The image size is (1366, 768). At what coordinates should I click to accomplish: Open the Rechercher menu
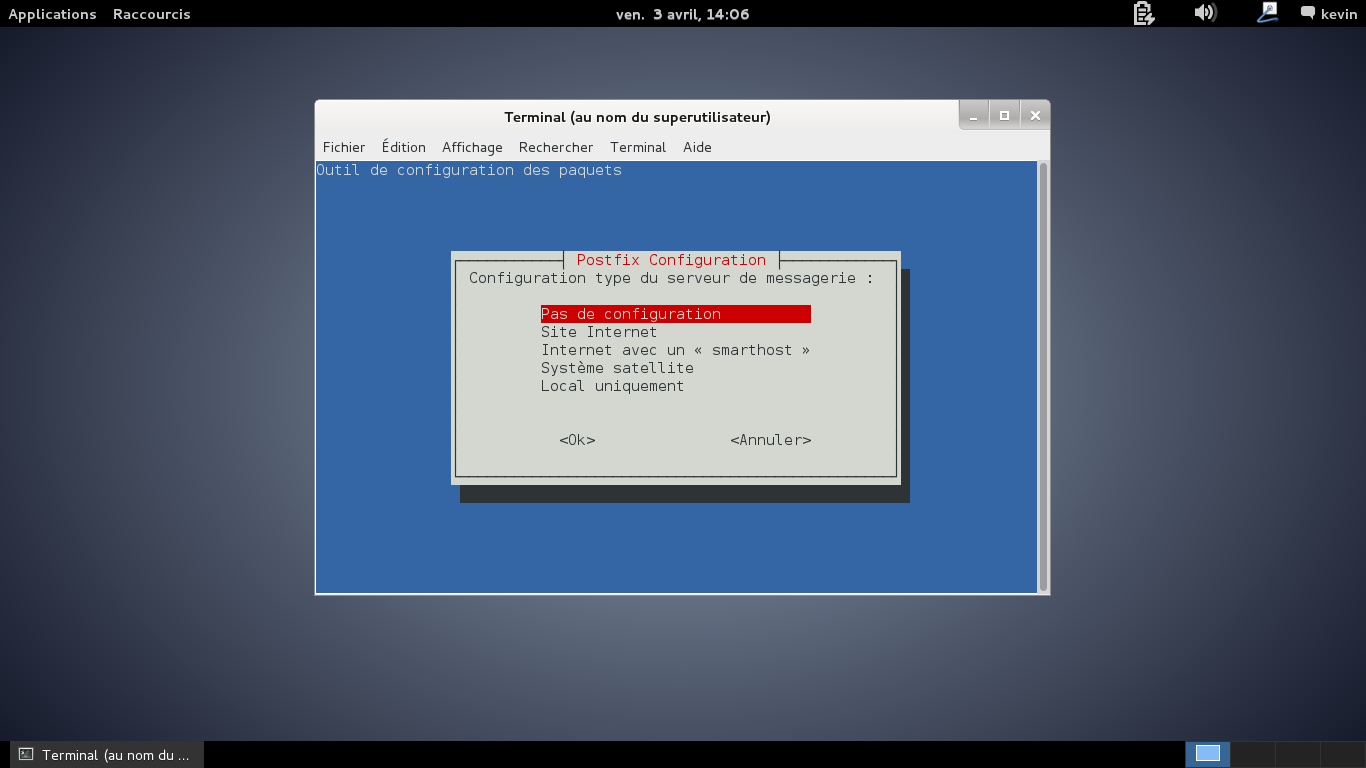click(556, 147)
